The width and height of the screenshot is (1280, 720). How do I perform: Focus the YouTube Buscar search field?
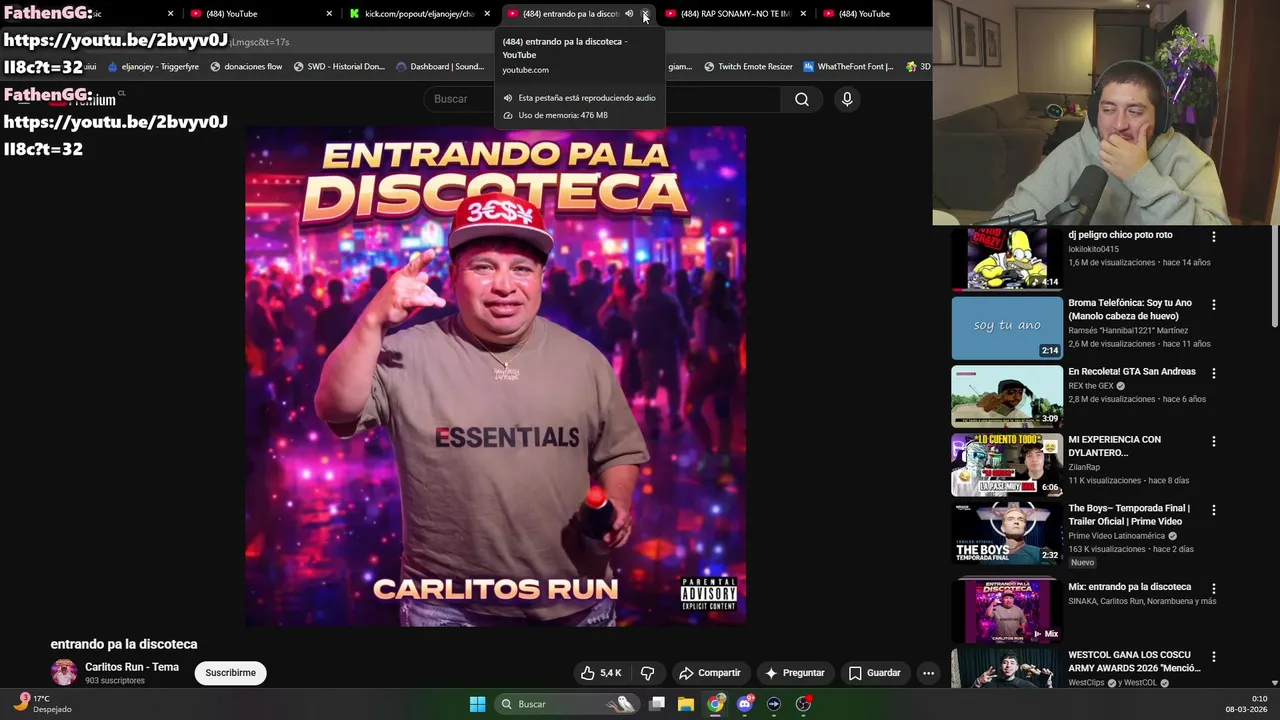tap(603, 99)
